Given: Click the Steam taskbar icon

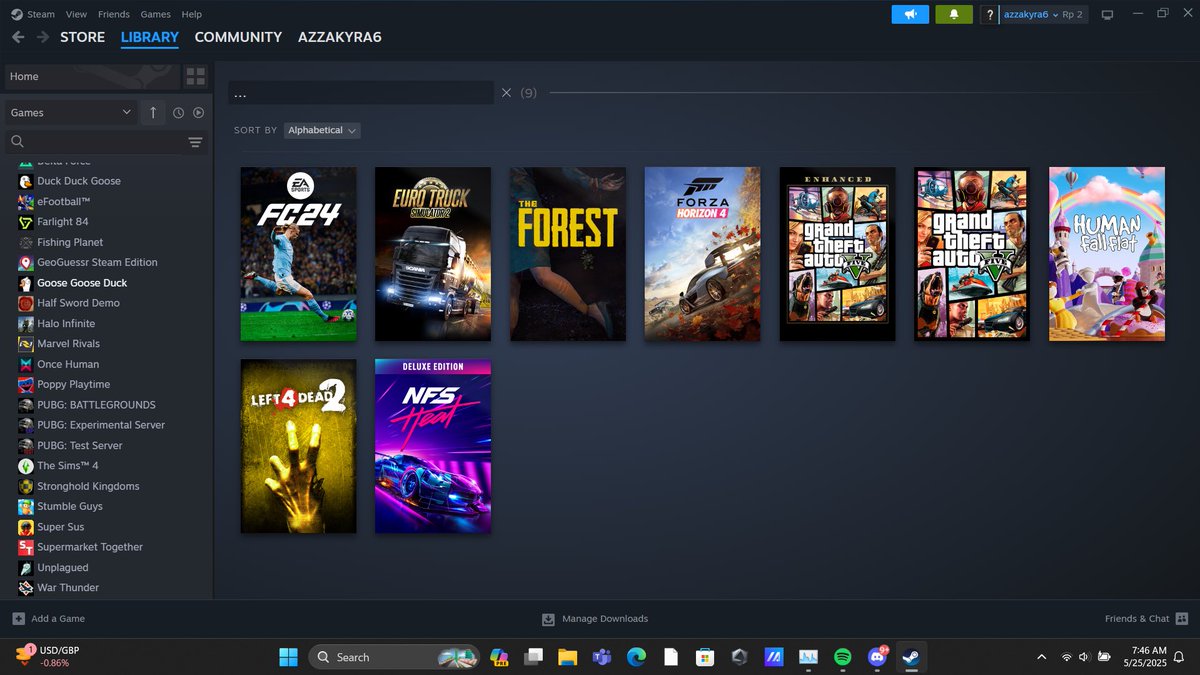Looking at the screenshot, I should click(x=910, y=657).
